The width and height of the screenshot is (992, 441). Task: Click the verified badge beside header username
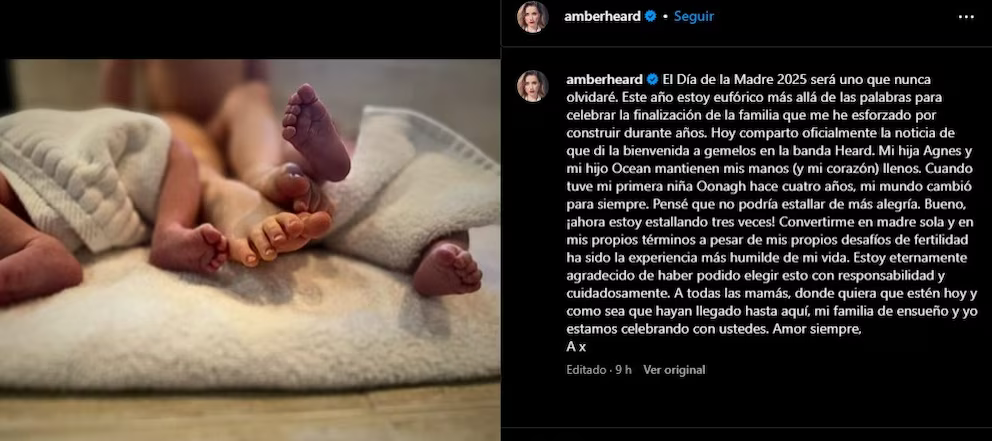[x=650, y=17]
